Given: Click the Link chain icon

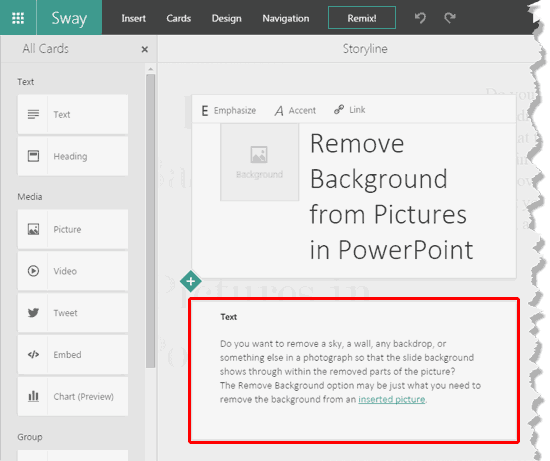Looking at the screenshot, I should pos(339,110).
